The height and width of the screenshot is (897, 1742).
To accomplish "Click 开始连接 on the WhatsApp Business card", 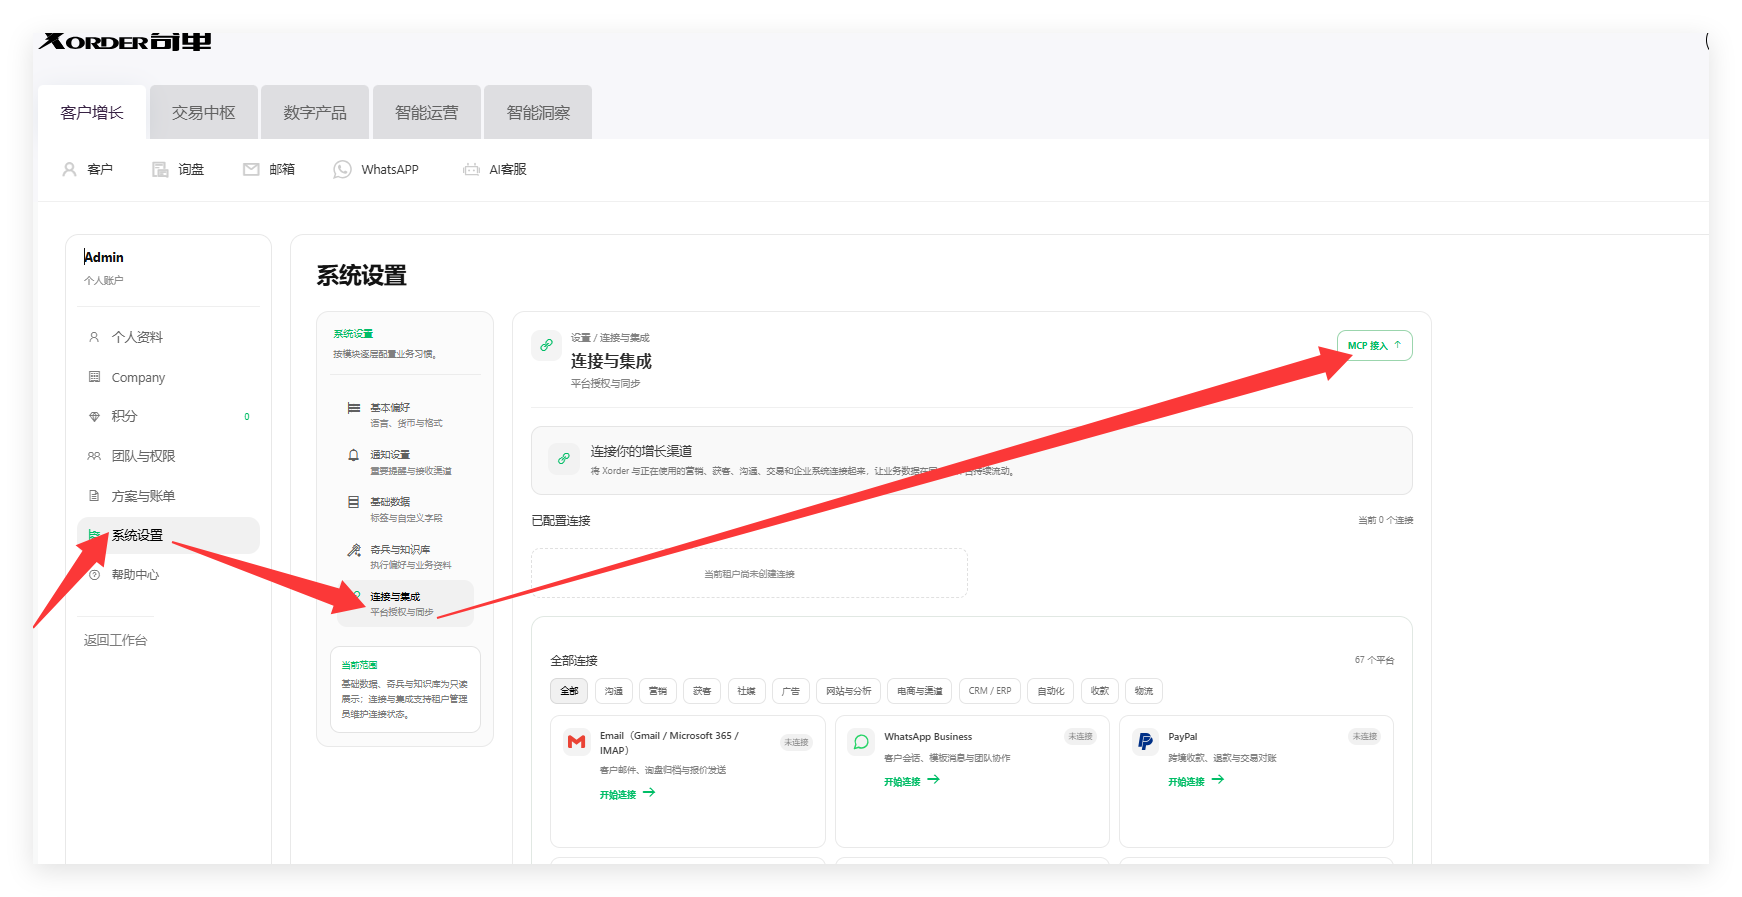I will click(x=911, y=781).
